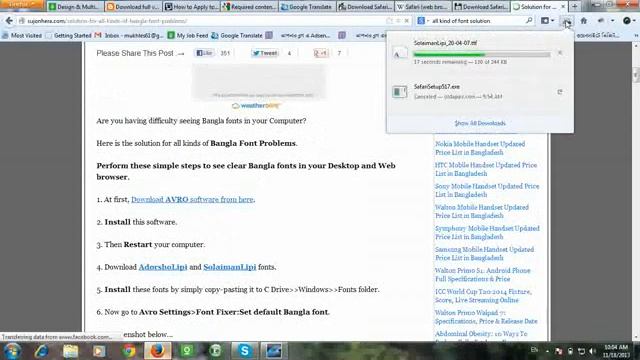Go back using the browser back arrow
This screenshot has width=640, height=360.
click(9, 20)
